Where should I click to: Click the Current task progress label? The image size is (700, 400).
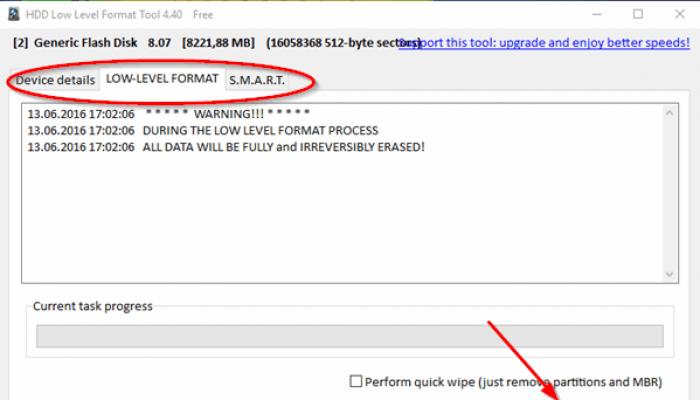93,306
